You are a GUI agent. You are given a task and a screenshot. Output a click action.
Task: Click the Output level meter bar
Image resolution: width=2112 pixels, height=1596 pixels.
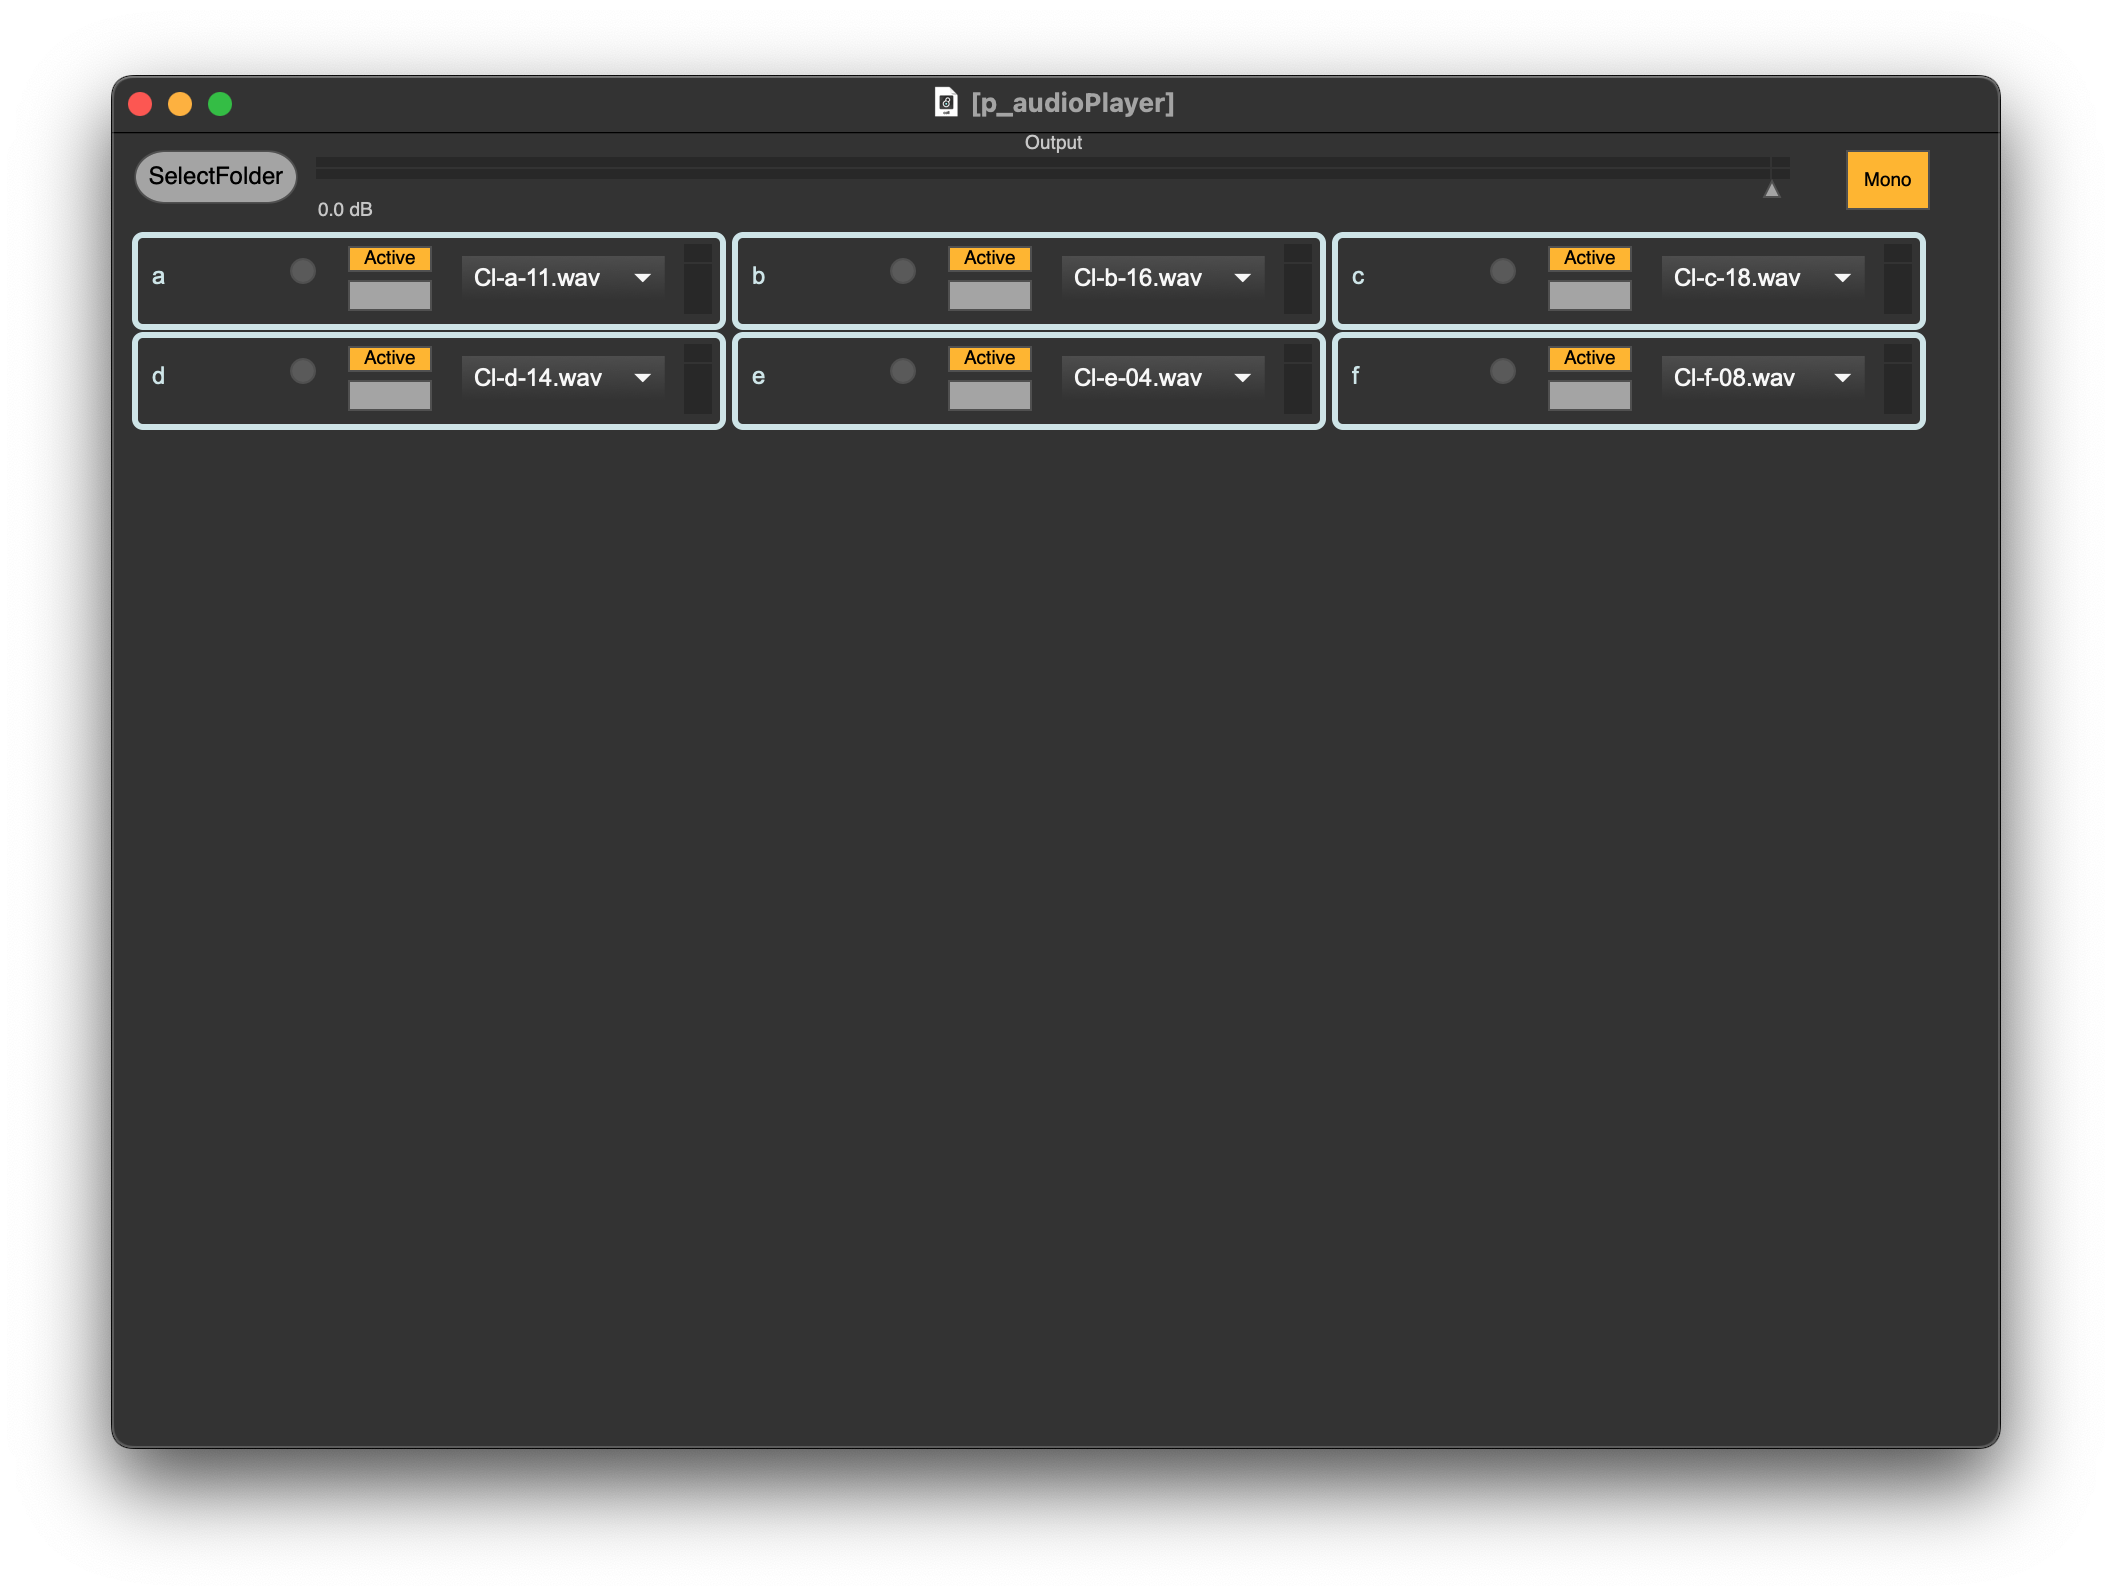1052,168
